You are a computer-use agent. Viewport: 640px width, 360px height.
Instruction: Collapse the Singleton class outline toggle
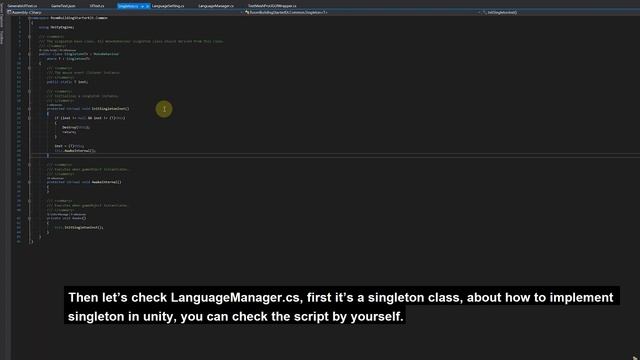(x=29, y=54)
